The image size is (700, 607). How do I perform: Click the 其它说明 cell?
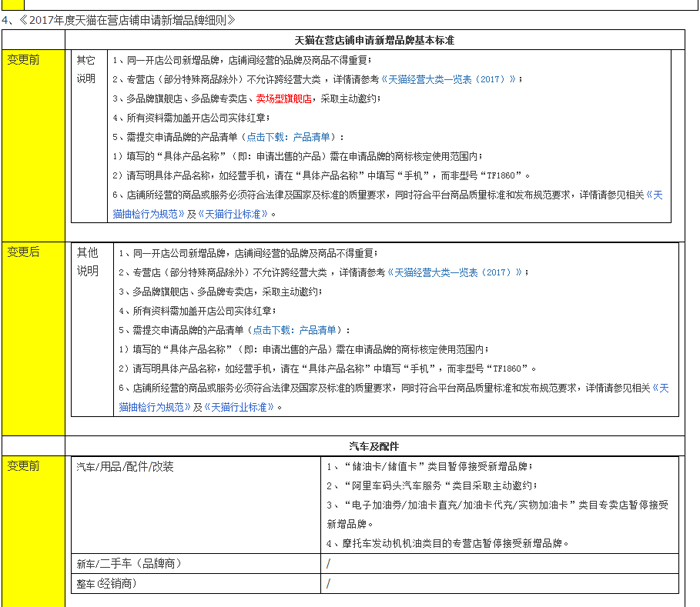pos(89,136)
